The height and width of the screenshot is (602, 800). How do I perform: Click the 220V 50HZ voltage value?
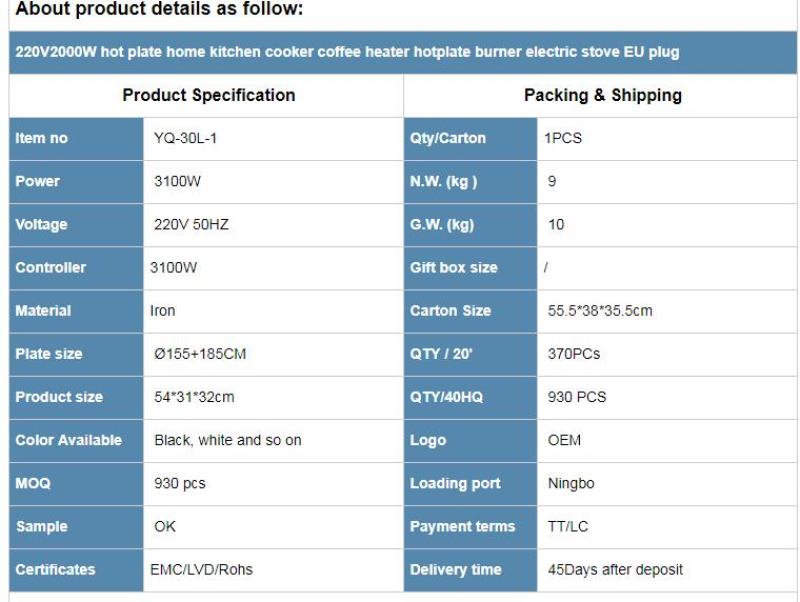click(191, 225)
